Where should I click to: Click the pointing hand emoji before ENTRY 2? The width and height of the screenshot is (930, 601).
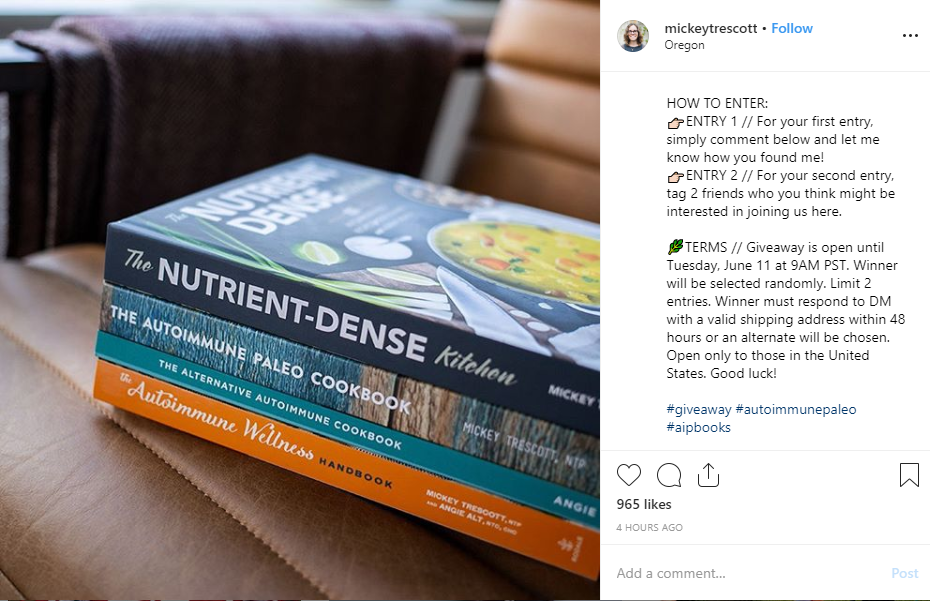(x=676, y=176)
